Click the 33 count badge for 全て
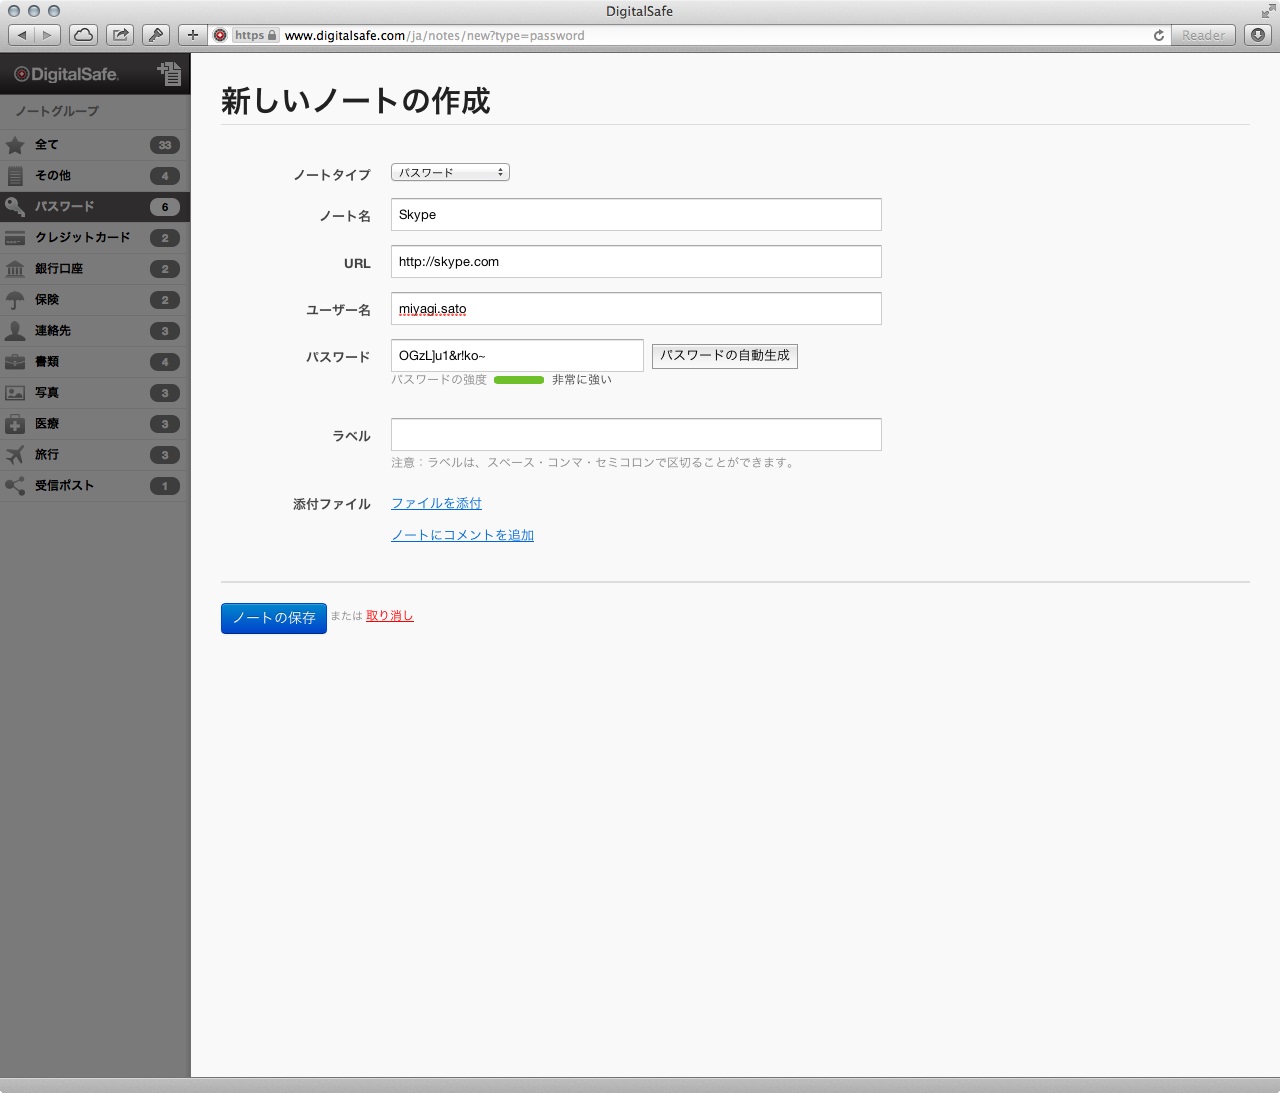 [x=165, y=145]
